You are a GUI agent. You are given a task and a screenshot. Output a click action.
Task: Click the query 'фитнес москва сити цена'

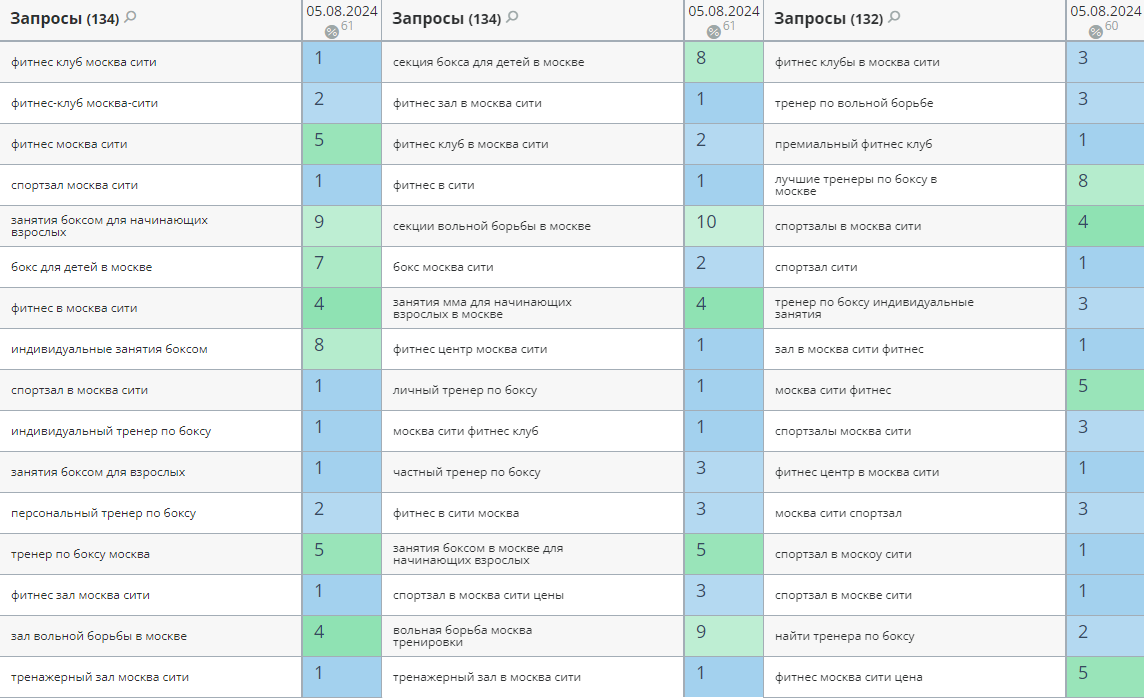[x=848, y=677]
